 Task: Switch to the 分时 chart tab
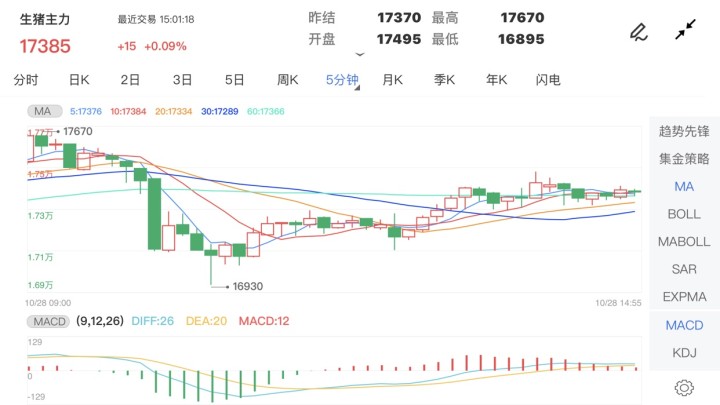[x=26, y=80]
